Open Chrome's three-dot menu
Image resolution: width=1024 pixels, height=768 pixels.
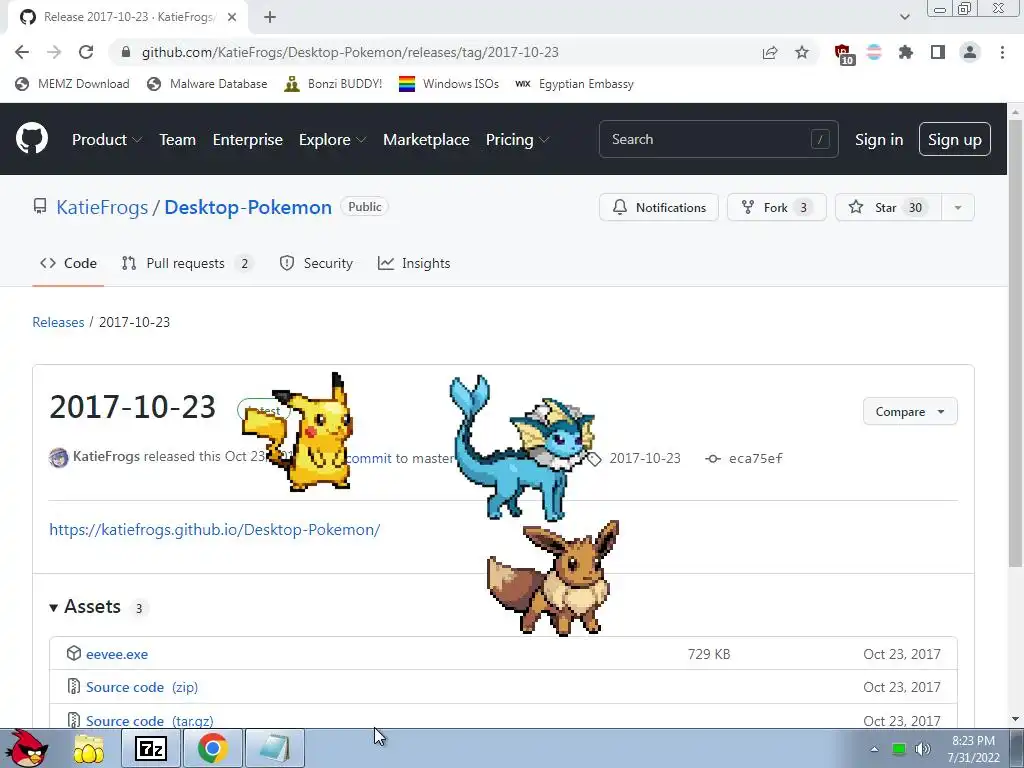click(1002, 52)
